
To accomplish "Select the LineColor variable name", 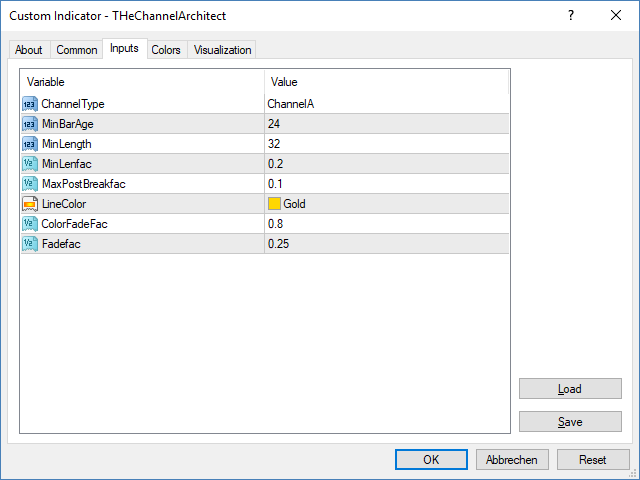I will [x=64, y=204].
